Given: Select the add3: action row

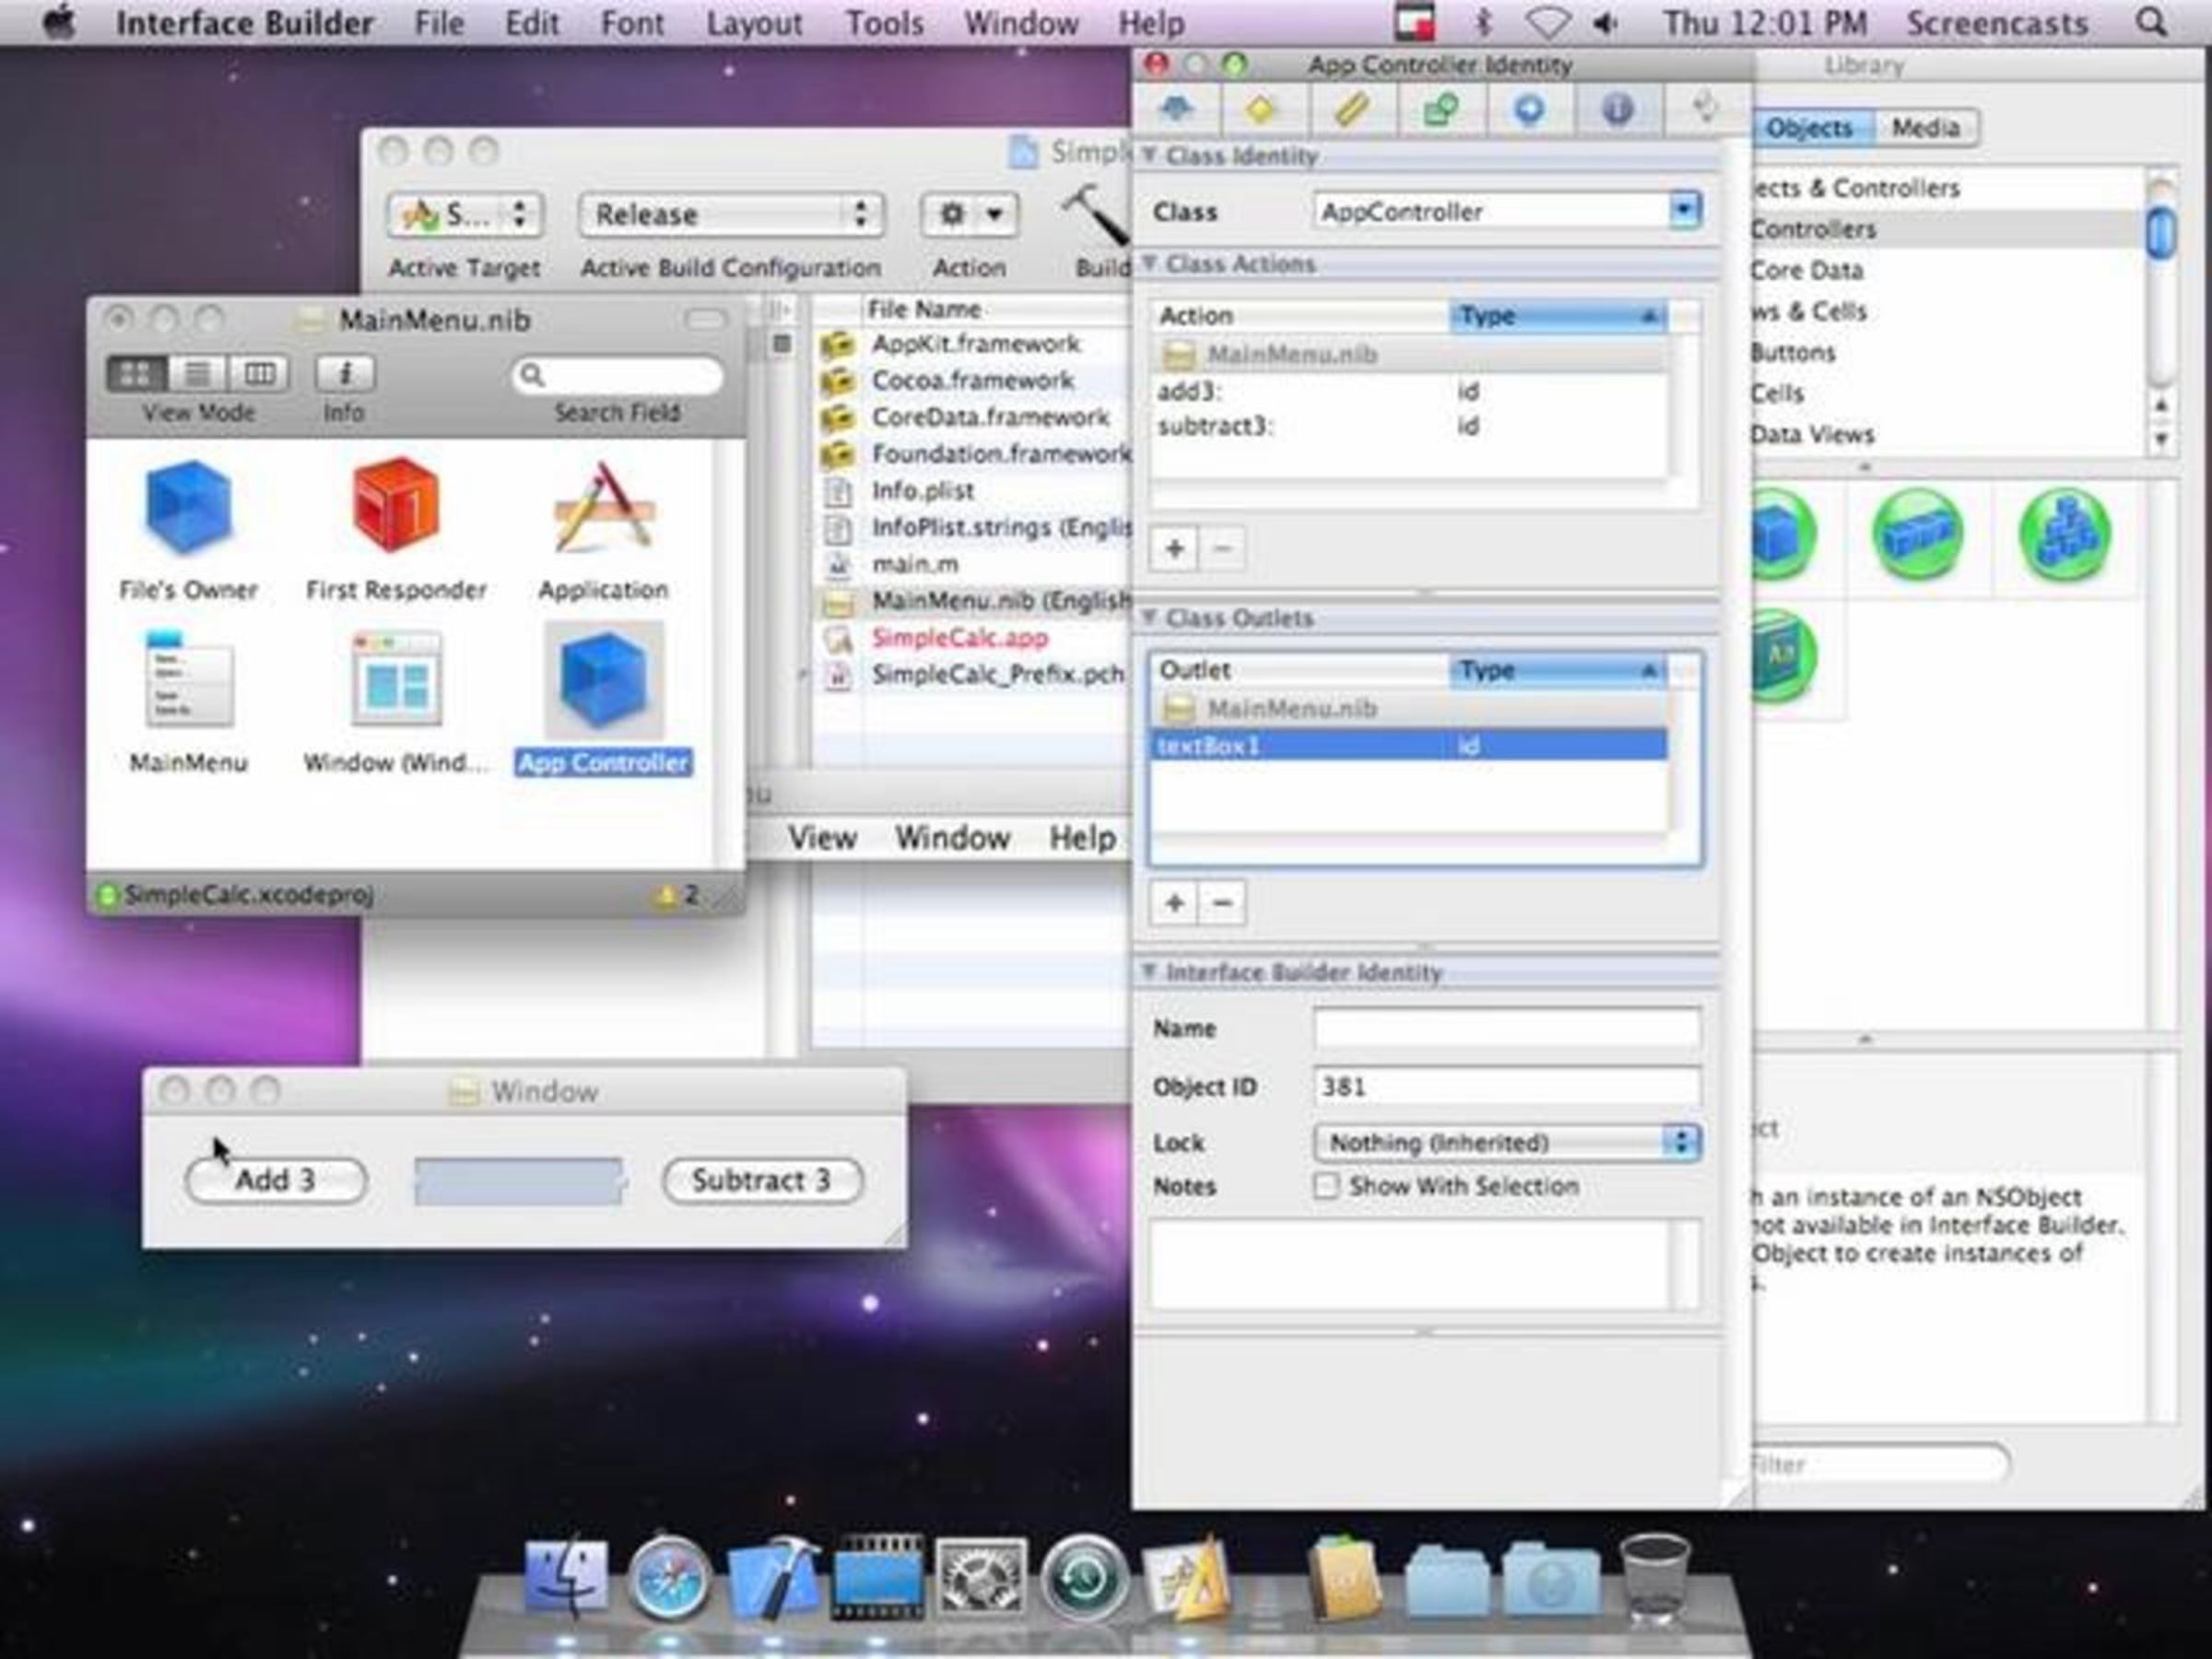Looking at the screenshot, I should pyautogui.click(x=1408, y=391).
